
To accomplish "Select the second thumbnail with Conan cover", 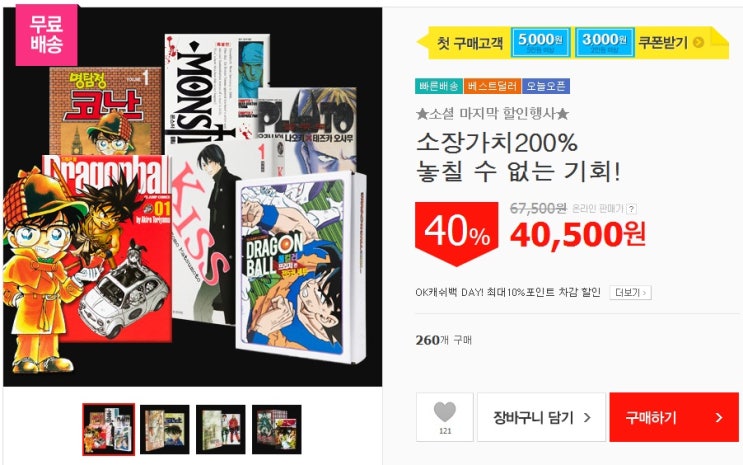I will point(165,429).
